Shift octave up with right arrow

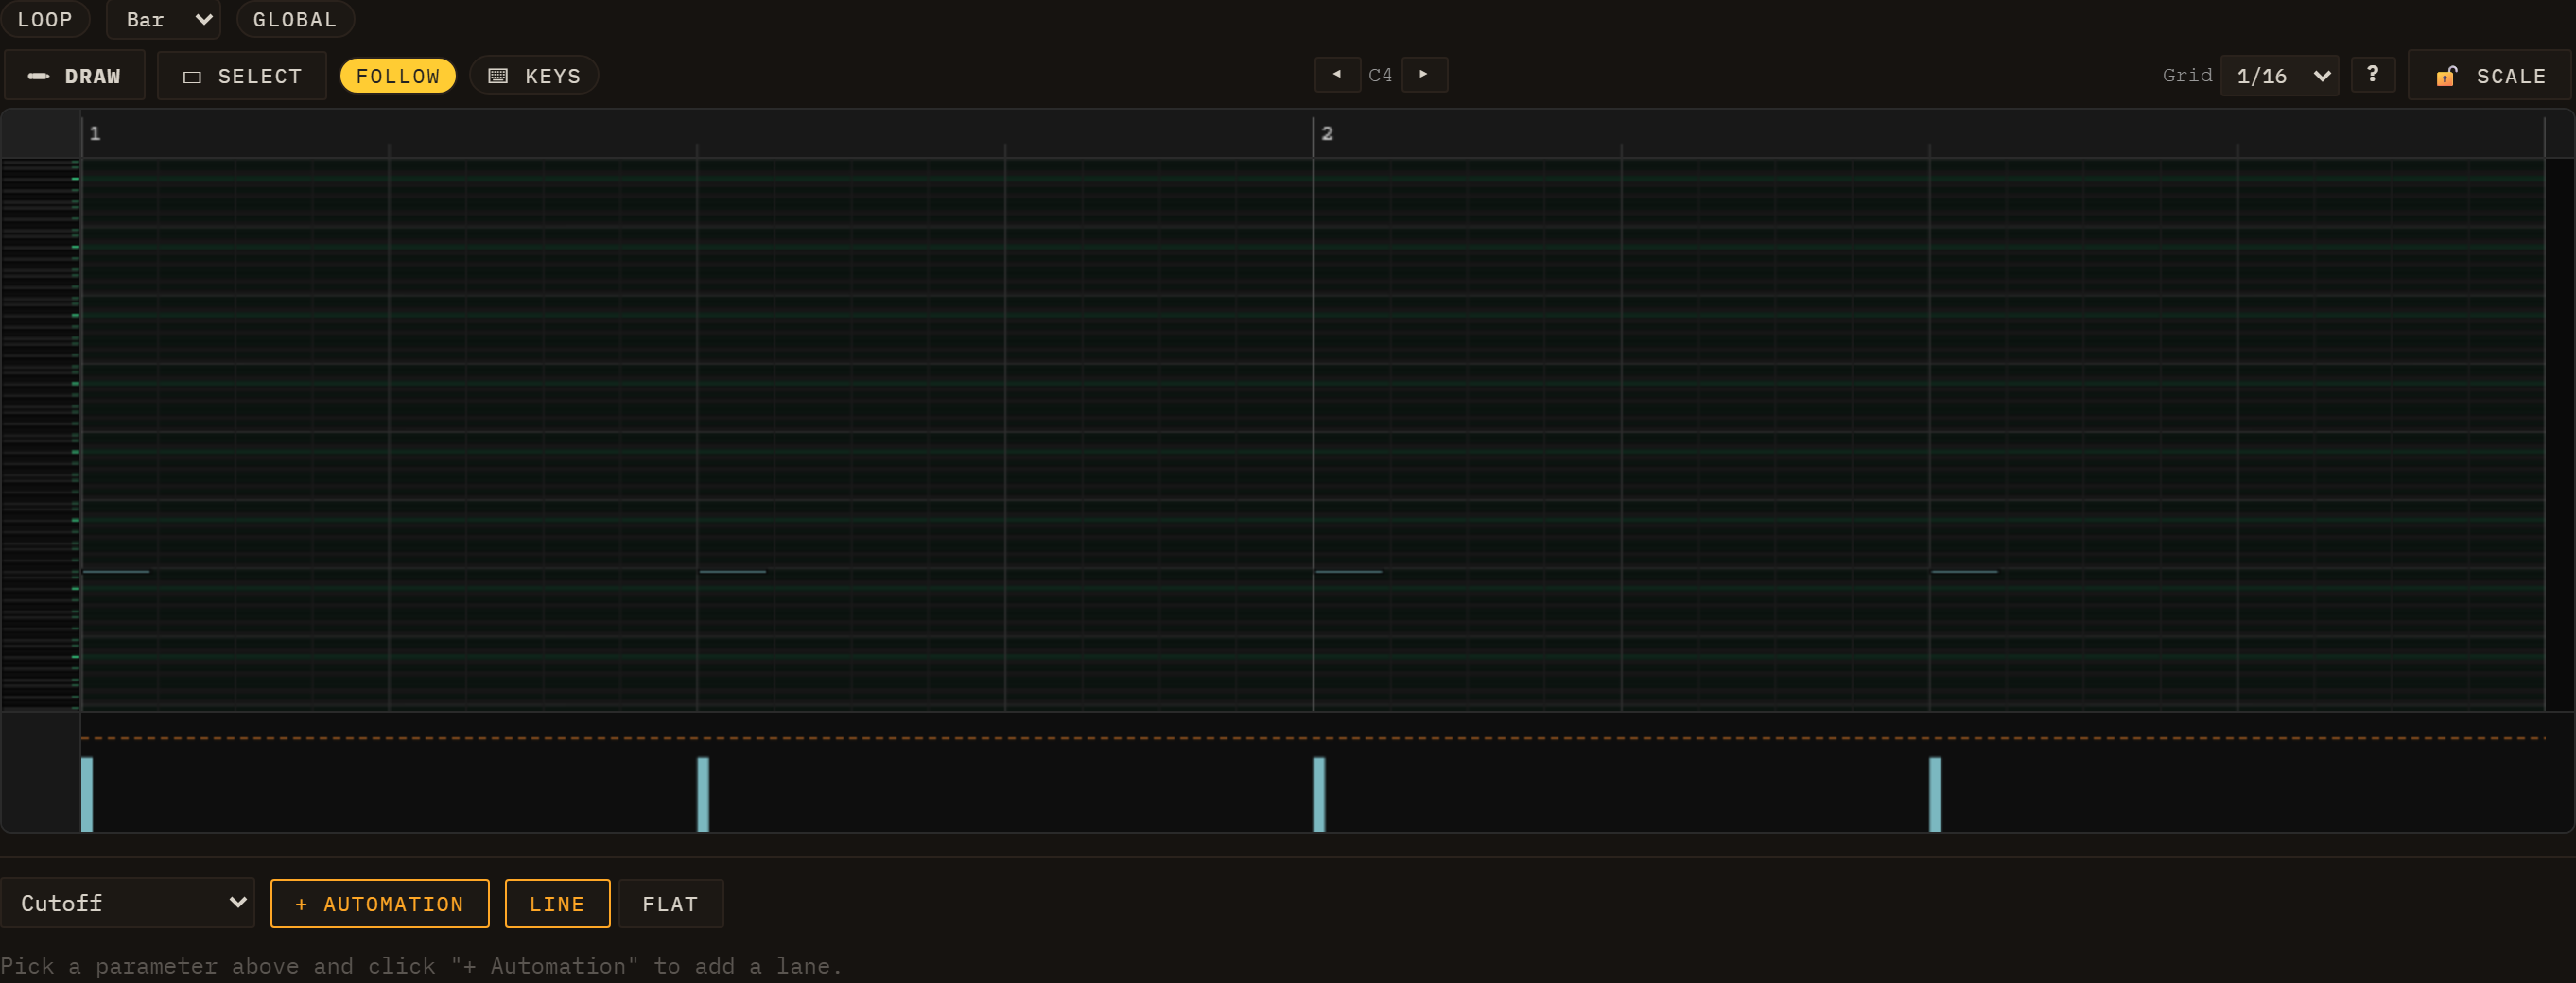pyautogui.click(x=1424, y=74)
